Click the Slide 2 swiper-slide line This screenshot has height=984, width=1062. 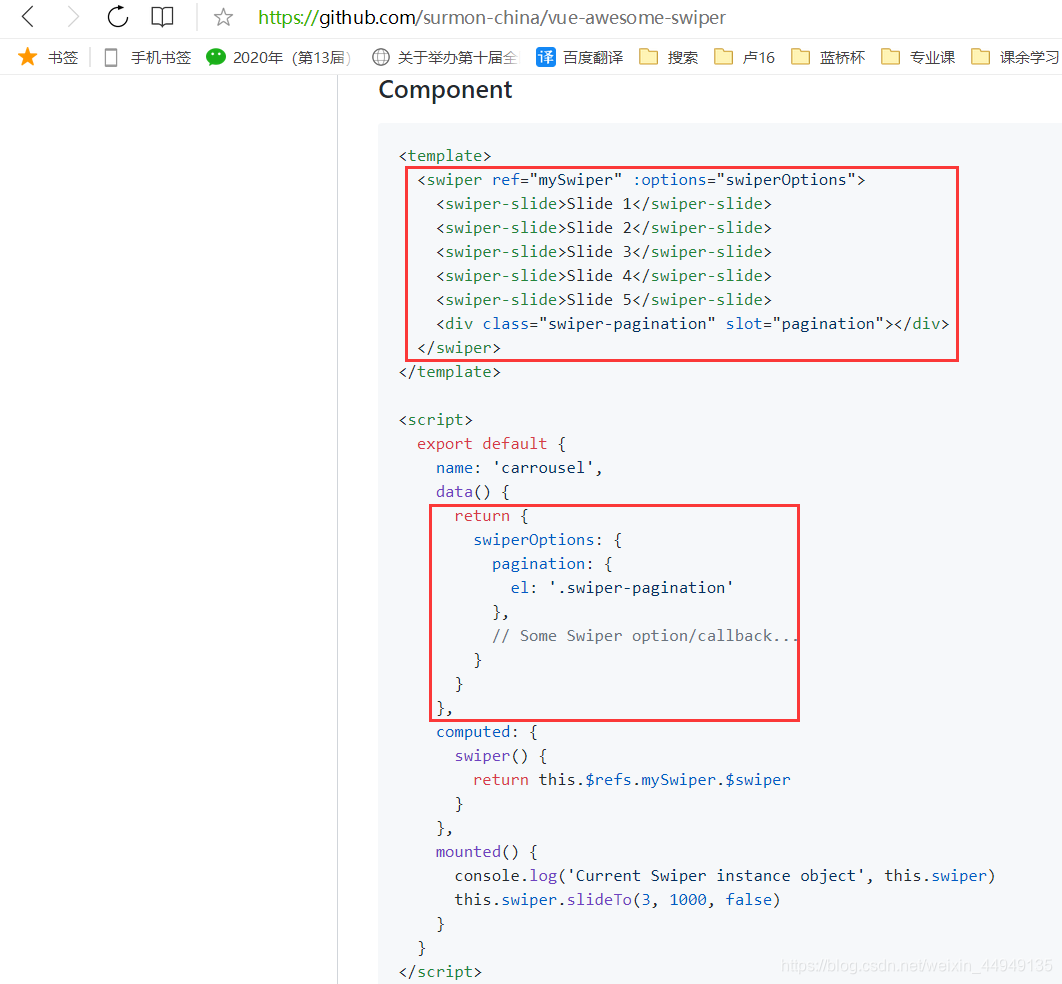603,228
